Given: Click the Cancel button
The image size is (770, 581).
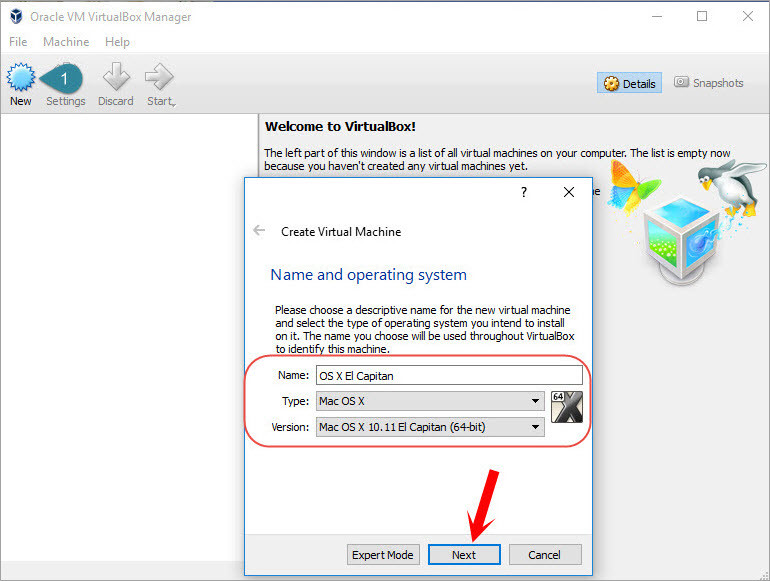Looking at the screenshot, I should point(545,555).
